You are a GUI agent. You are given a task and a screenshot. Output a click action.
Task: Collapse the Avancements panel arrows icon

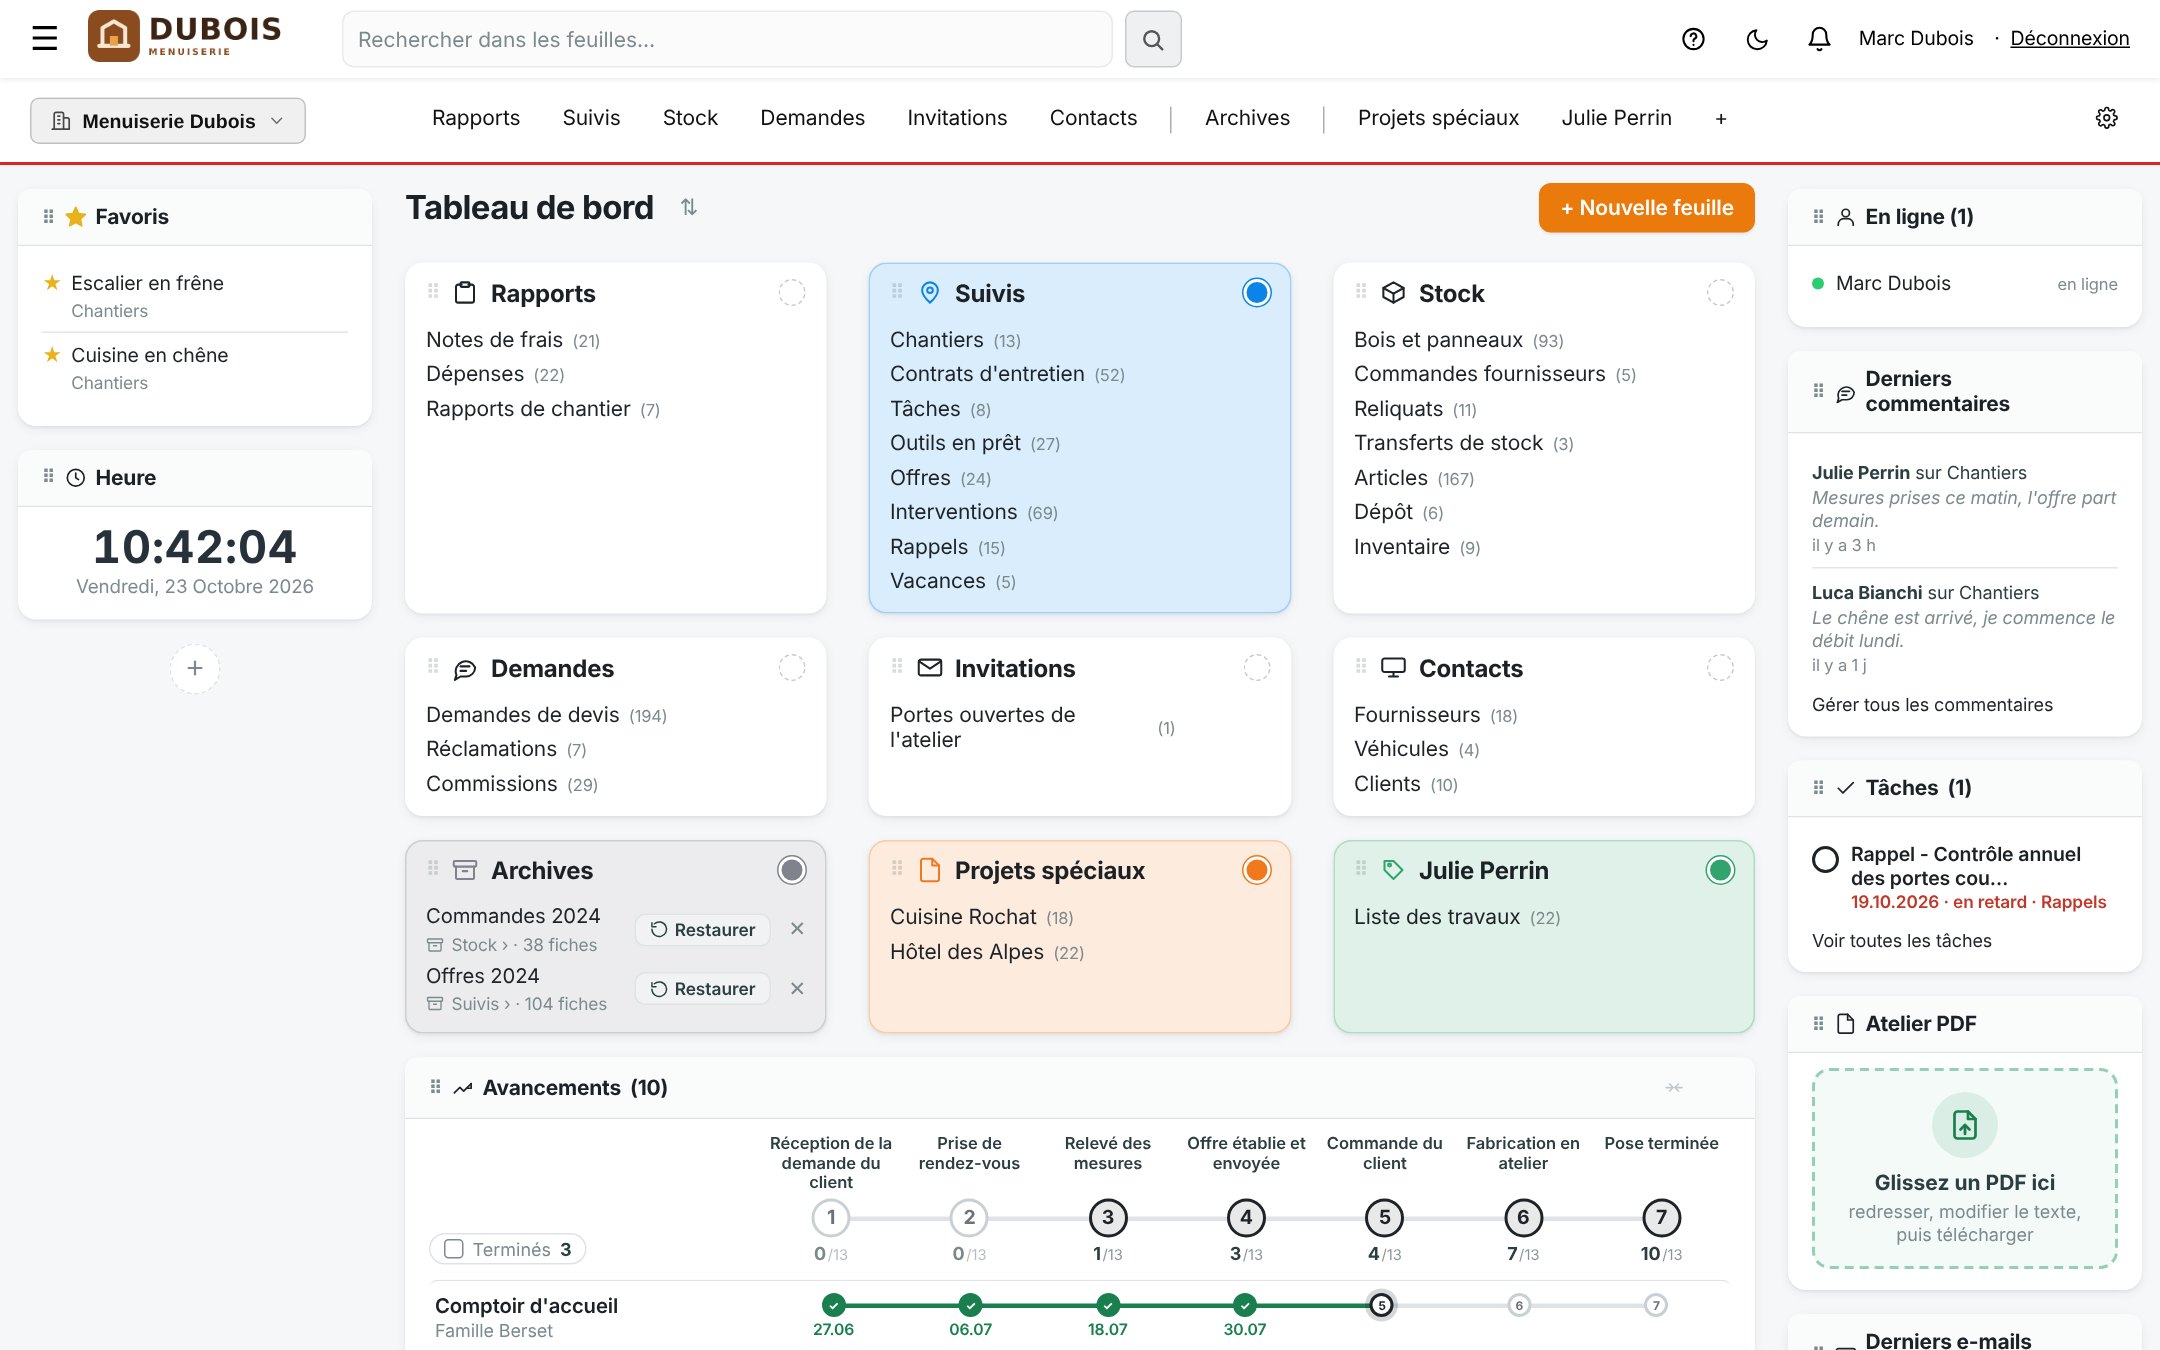[1674, 1087]
